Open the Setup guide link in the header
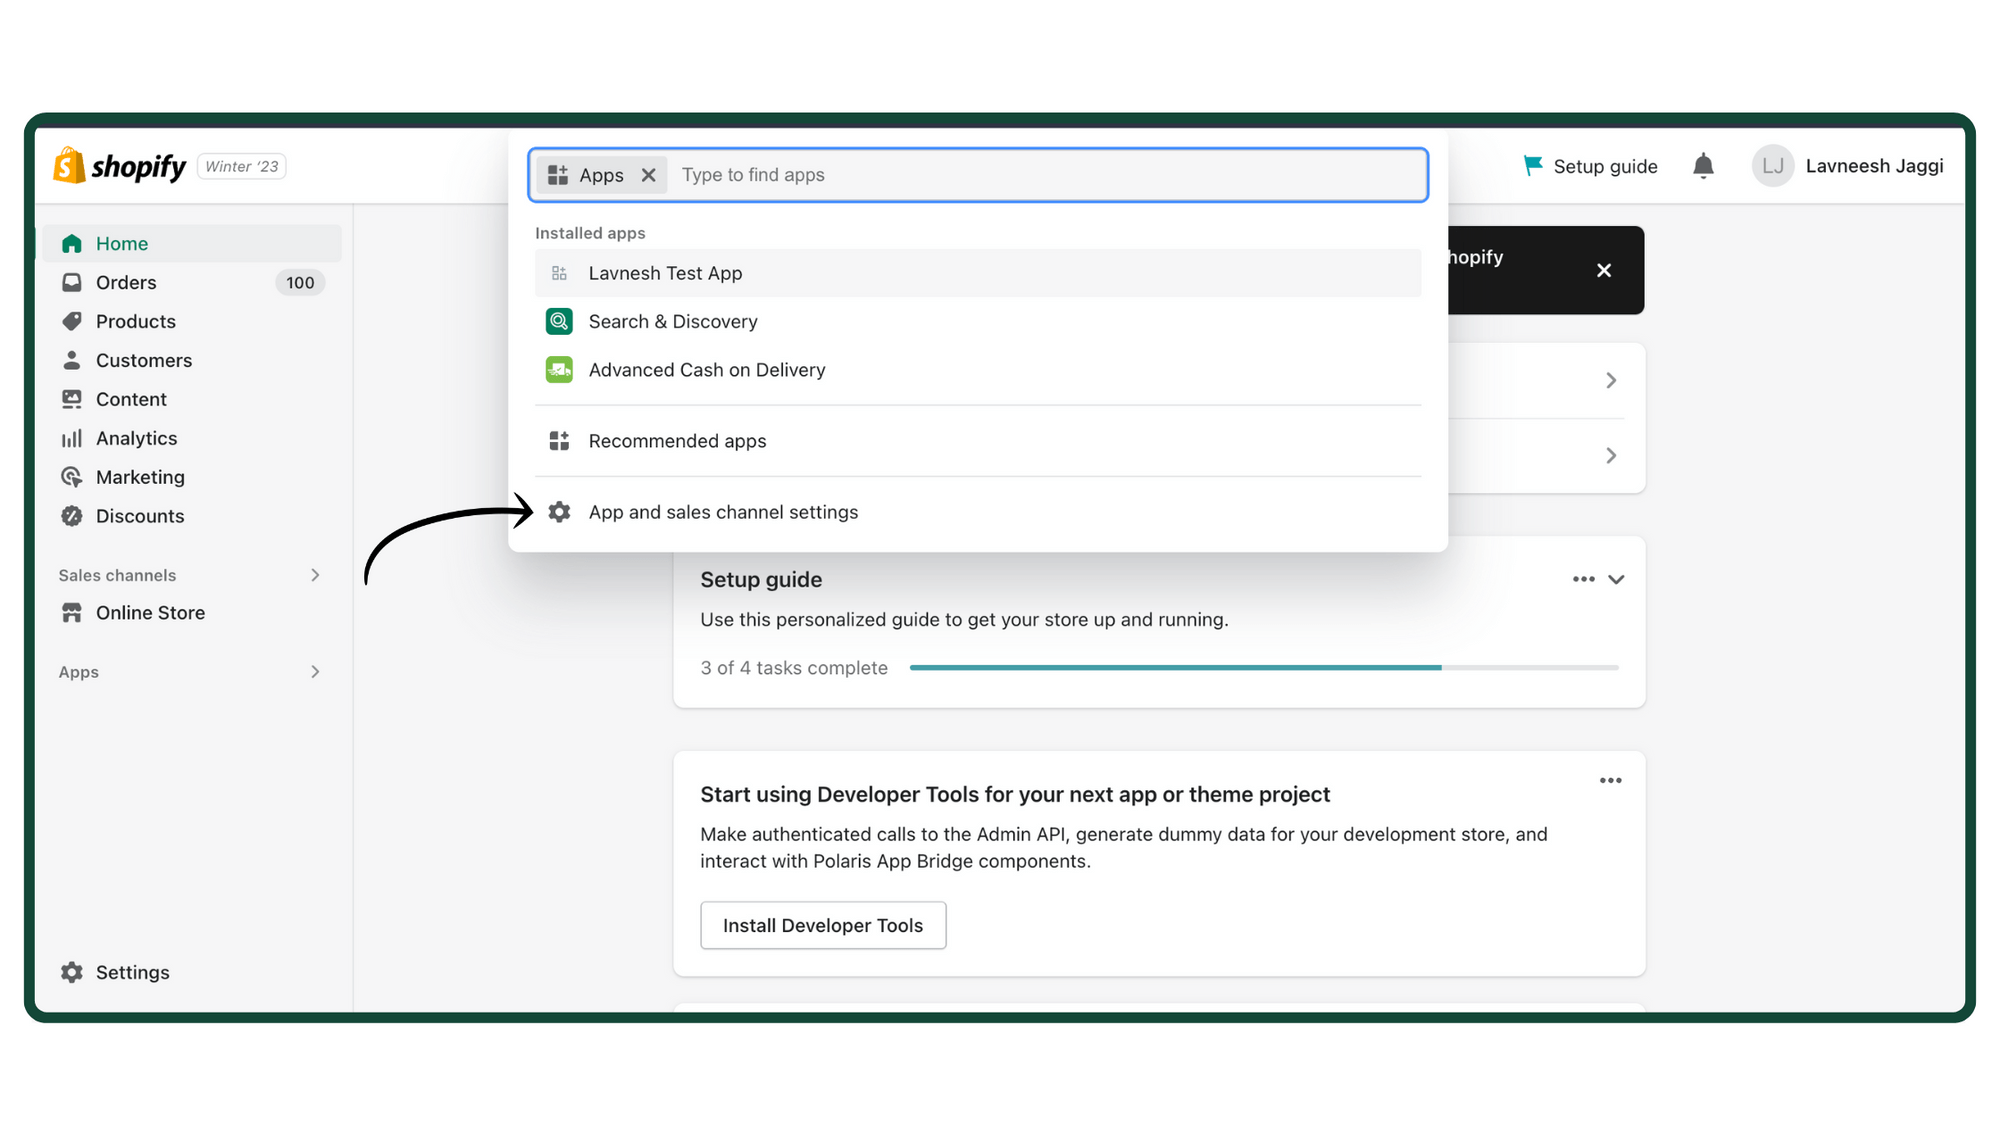This screenshot has height=1125, width=2000. click(1604, 166)
